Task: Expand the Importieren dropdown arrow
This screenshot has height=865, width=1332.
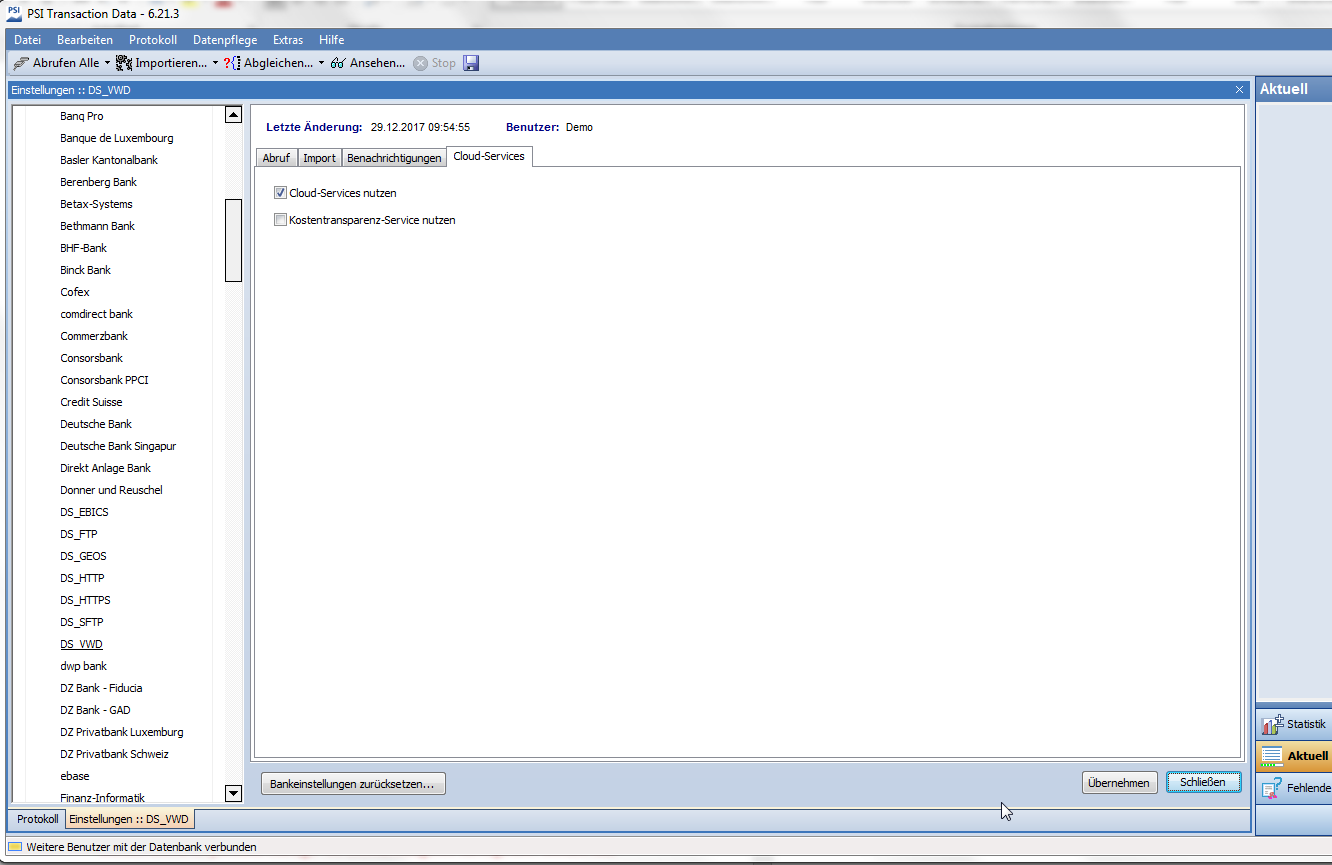Action: point(215,63)
